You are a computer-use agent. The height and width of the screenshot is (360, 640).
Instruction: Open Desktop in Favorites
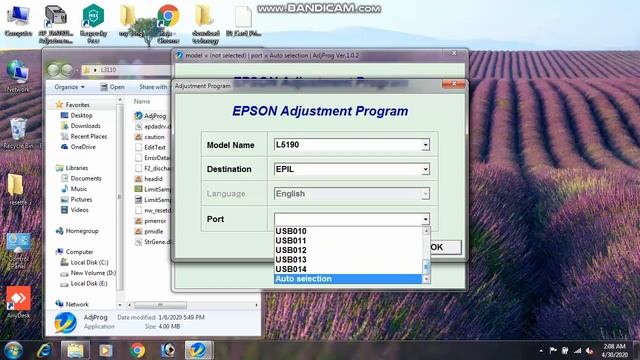76,116
